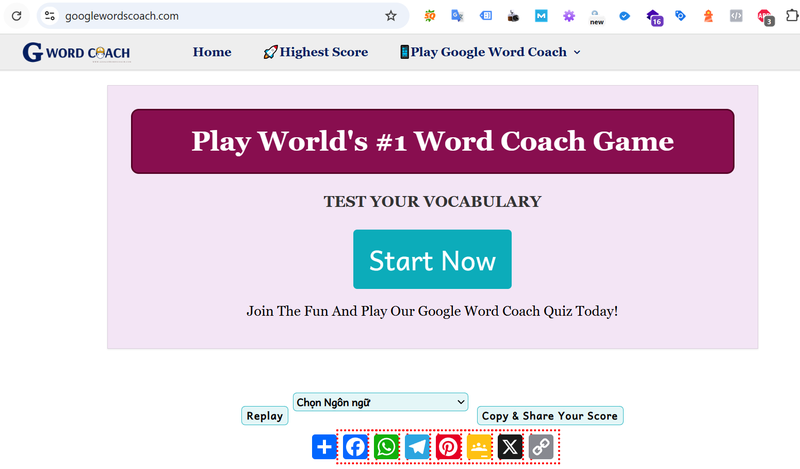Open the purple gear extension
The width and height of the screenshot is (800, 469).
click(569, 16)
